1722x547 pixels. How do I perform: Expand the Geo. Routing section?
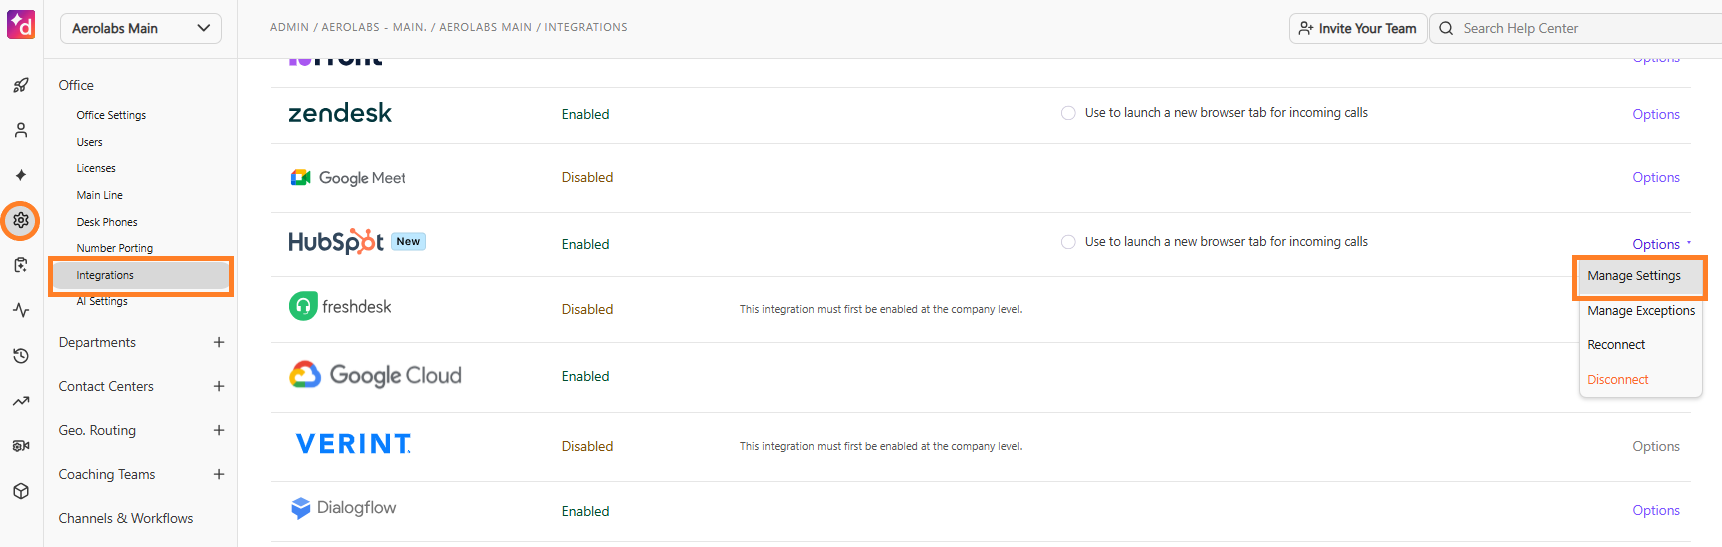click(219, 430)
